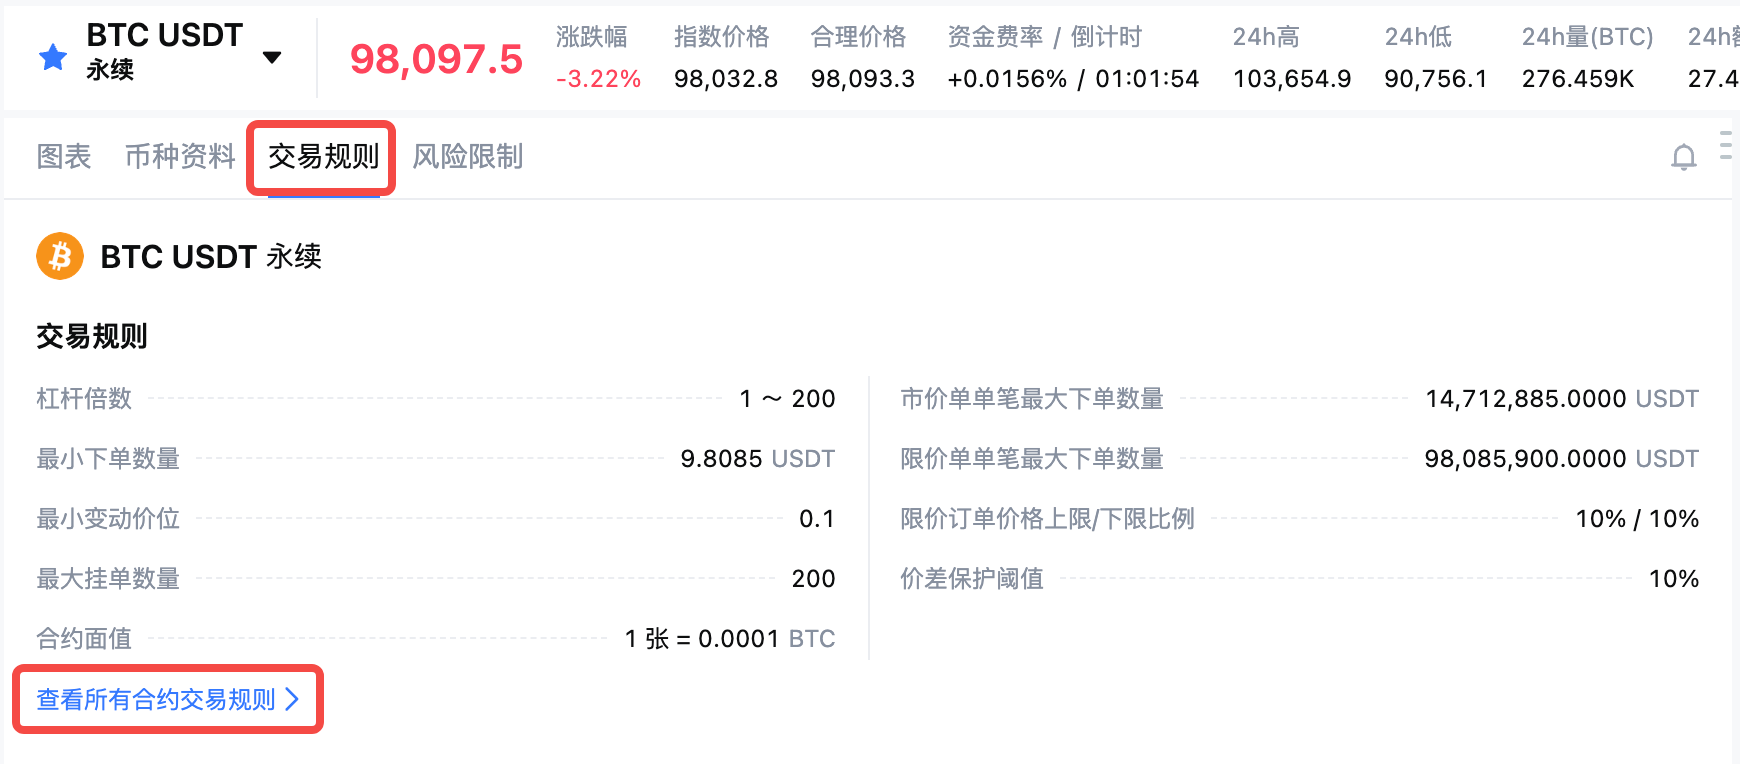Click the 指数价格 value 98,032.8

(725, 79)
